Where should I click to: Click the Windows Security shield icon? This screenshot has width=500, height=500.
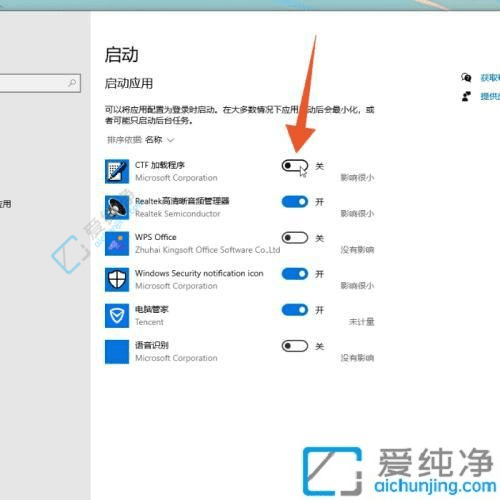(117, 279)
